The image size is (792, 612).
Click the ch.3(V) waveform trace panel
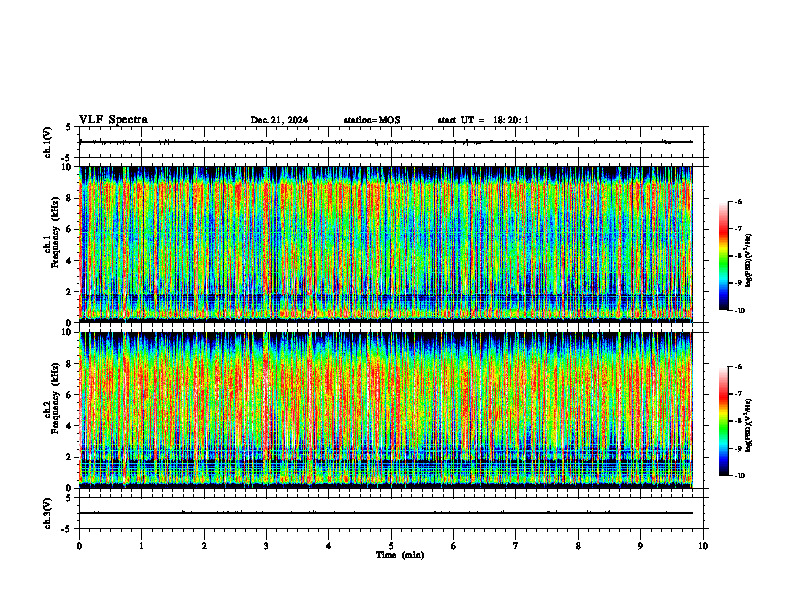pos(391,513)
